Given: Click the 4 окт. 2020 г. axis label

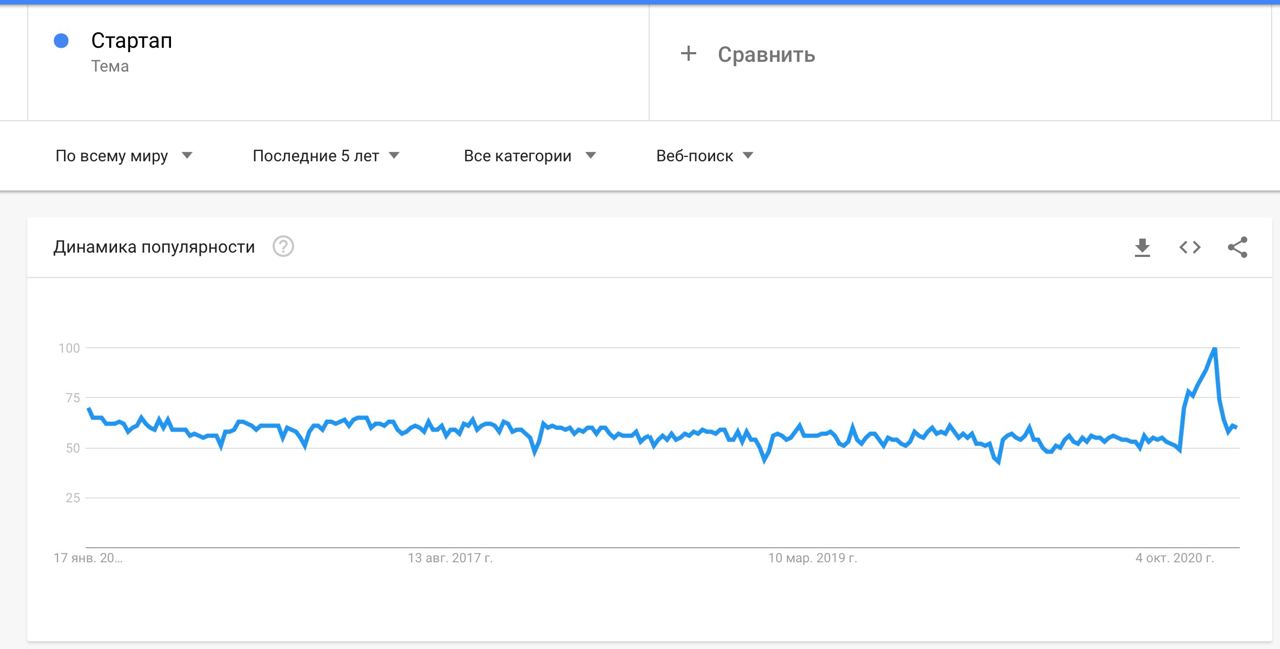Looking at the screenshot, I should point(1174,558).
